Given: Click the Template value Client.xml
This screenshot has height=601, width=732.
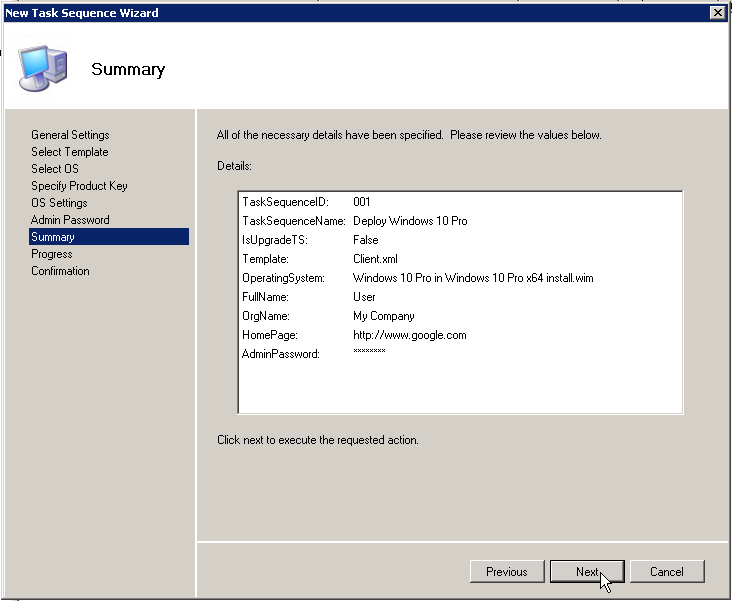Looking at the screenshot, I should pyautogui.click(x=375, y=259).
